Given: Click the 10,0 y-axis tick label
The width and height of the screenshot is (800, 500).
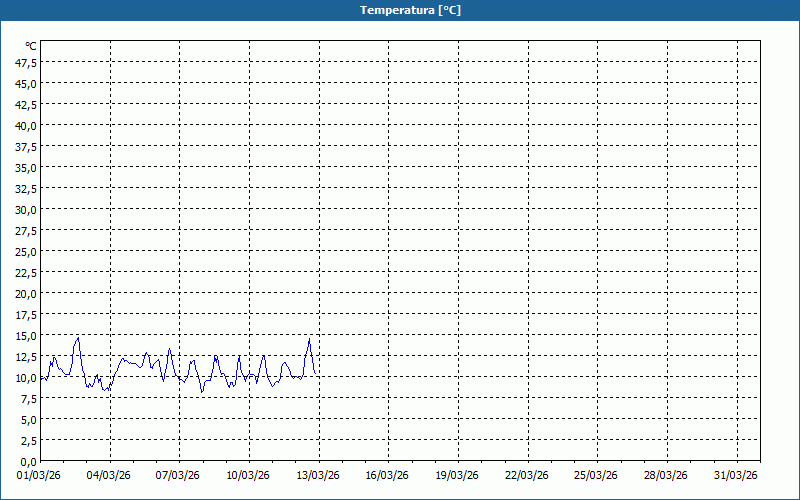Looking at the screenshot, I should click(26, 377).
